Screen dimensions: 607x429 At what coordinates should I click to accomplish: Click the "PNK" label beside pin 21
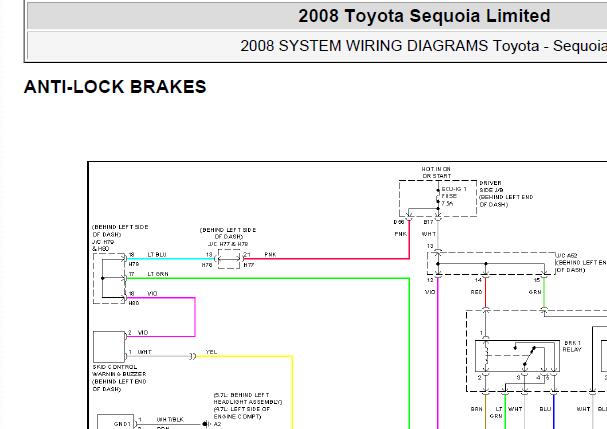pos(270,254)
